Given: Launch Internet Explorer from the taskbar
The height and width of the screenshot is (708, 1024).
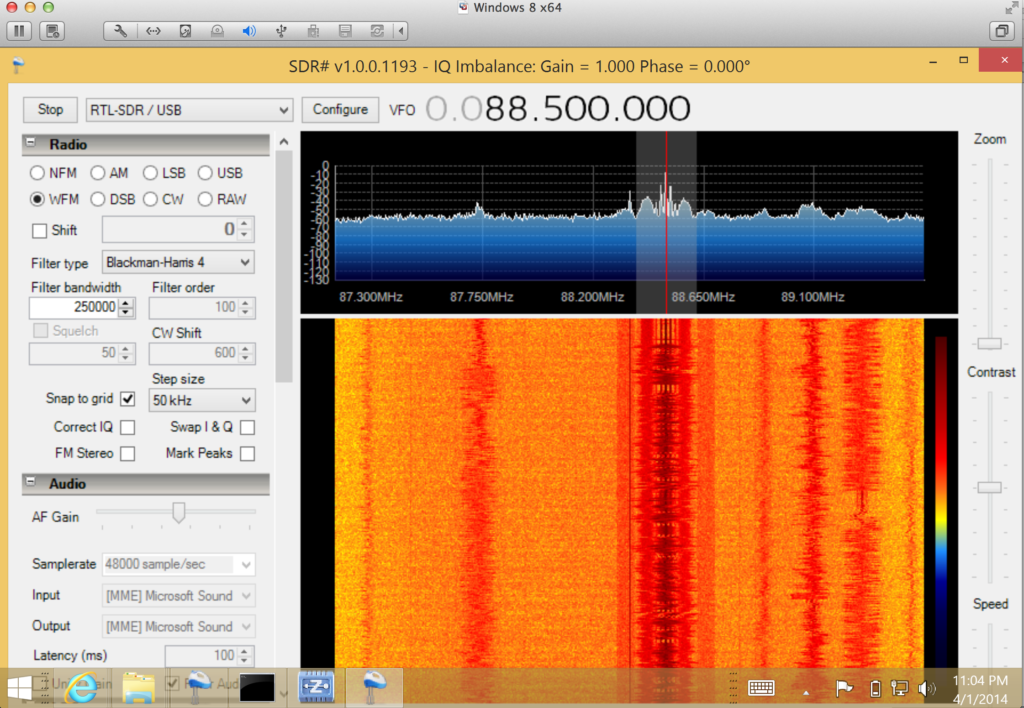Looking at the screenshot, I should tap(81, 688).
